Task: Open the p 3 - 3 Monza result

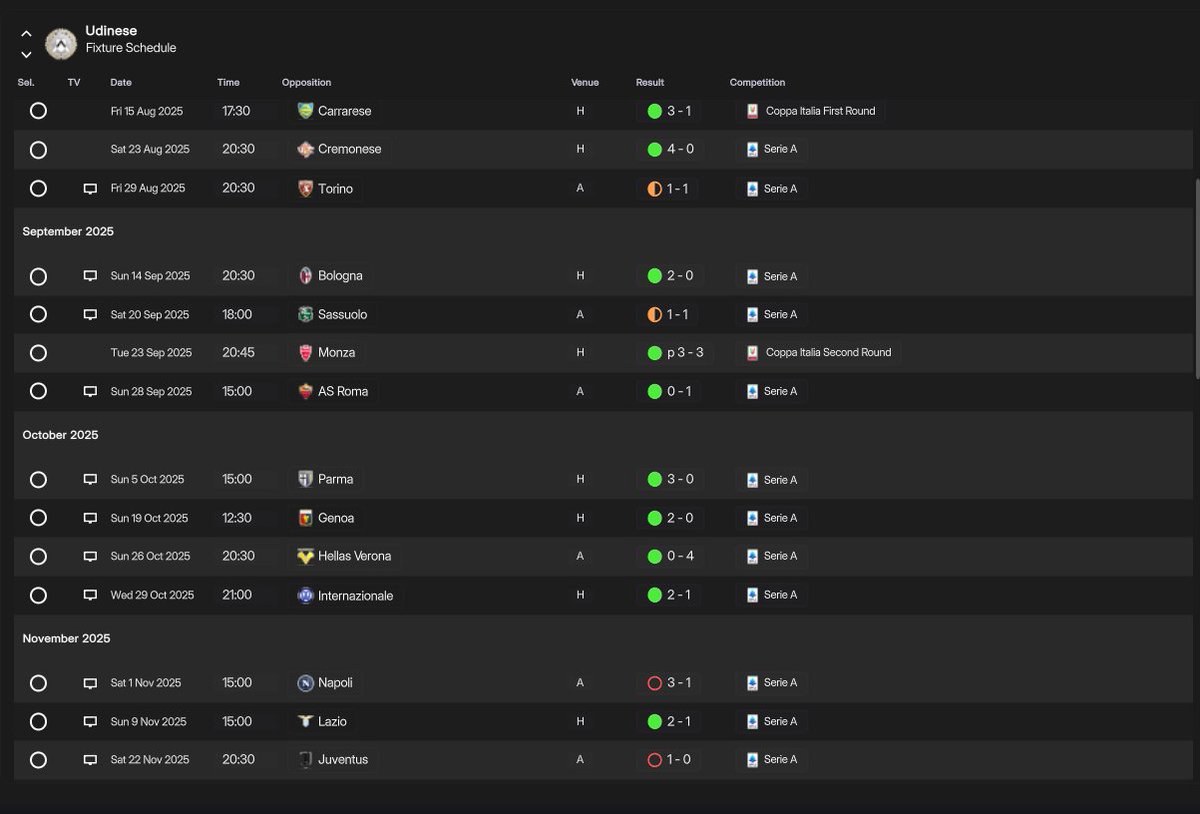Action: tap(673, 353)
